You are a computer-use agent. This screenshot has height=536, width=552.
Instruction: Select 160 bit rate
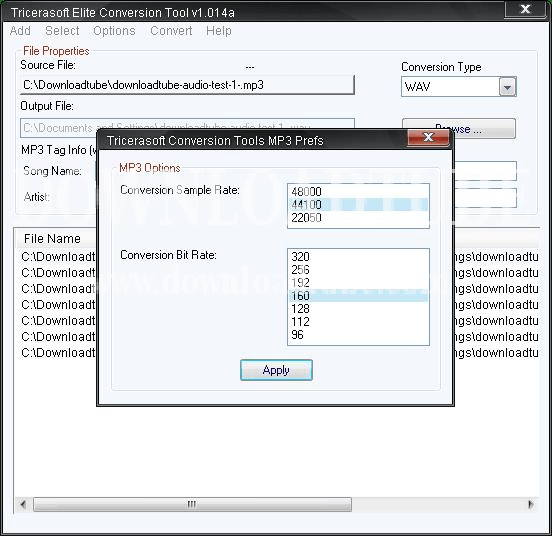point(358,296)
